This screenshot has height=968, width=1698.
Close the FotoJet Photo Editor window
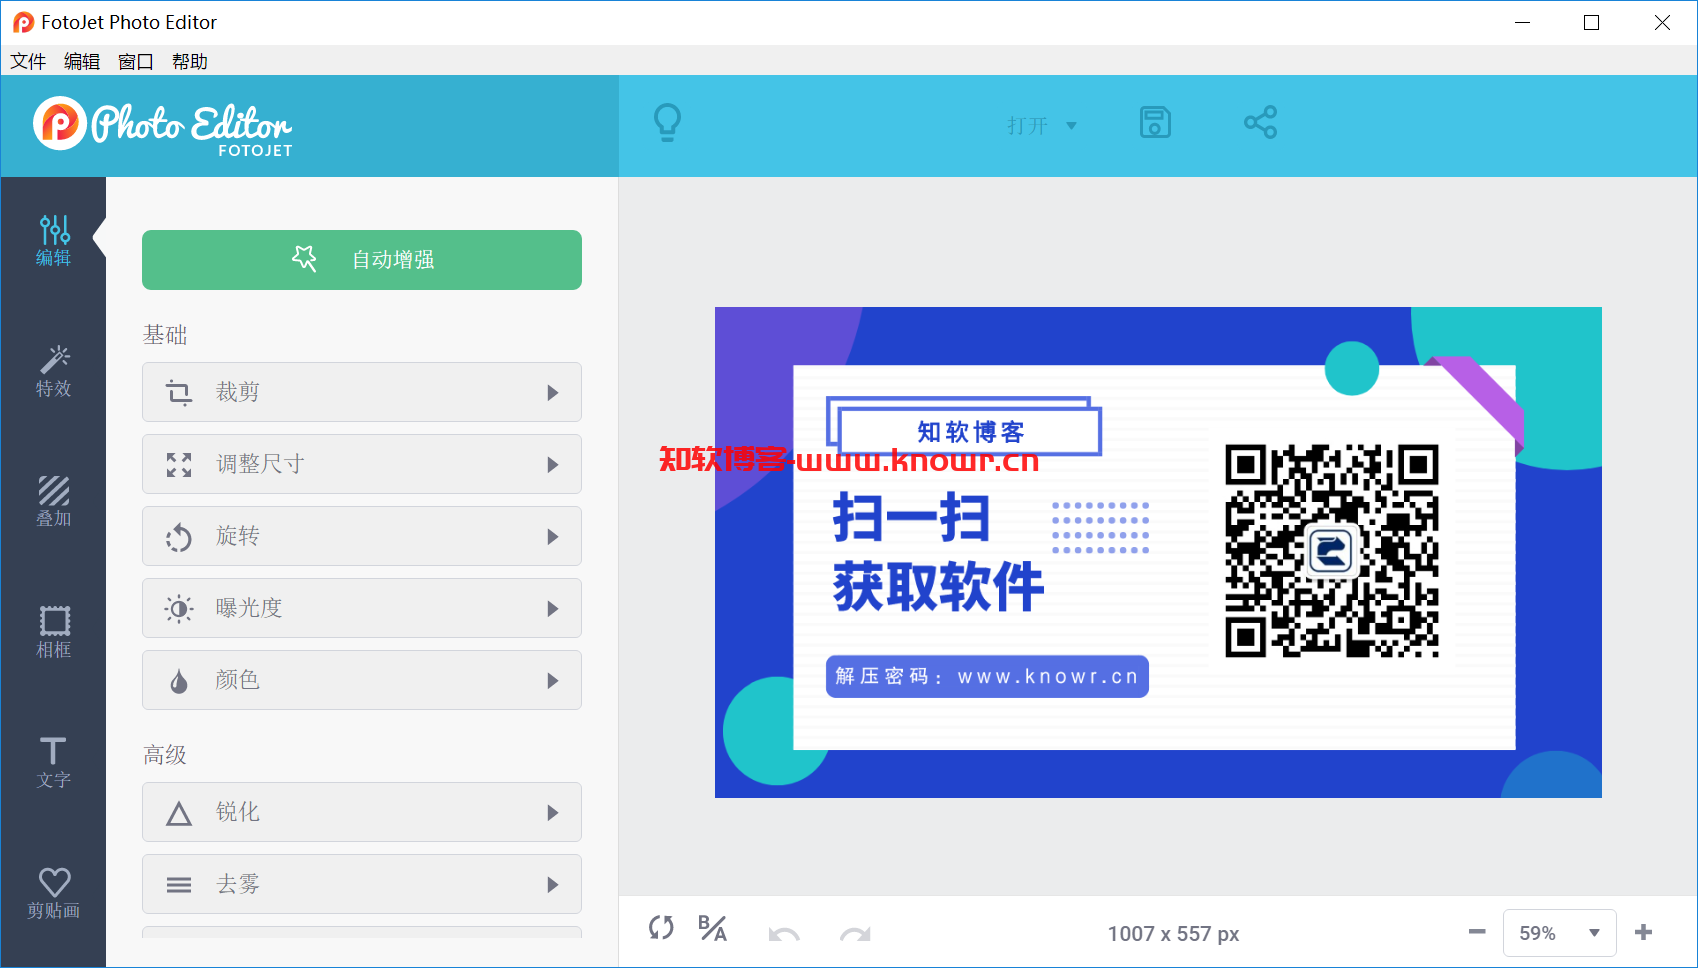coord(1662,22)
